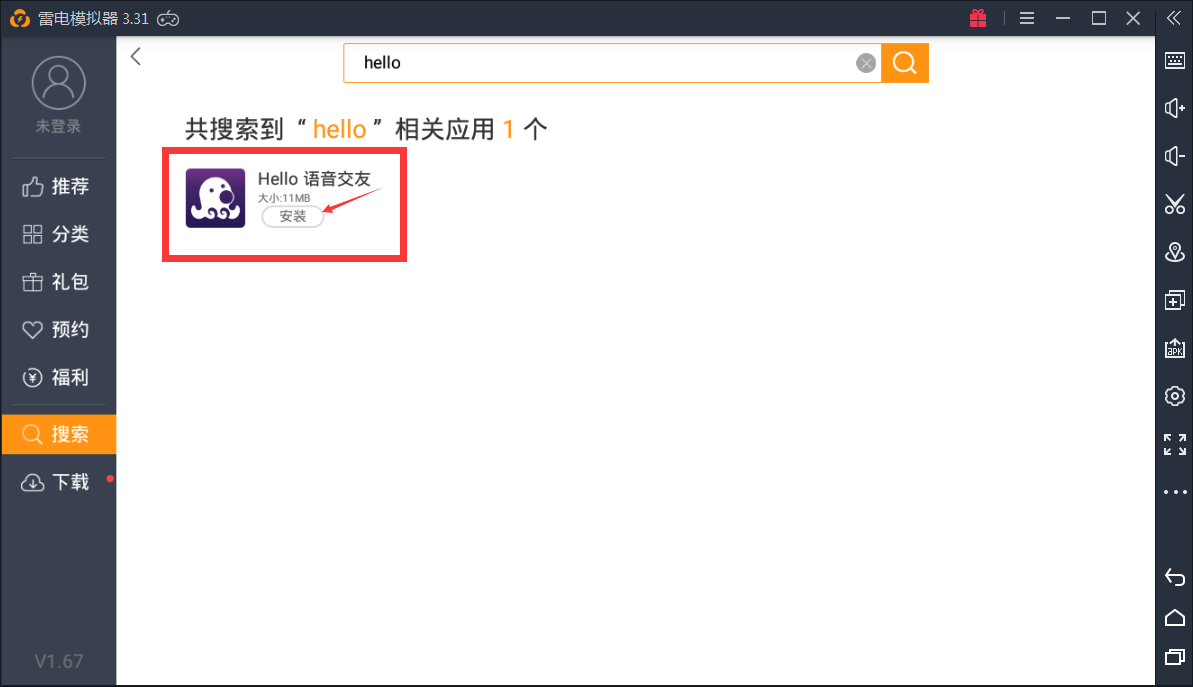
Task: Clear the hello search text
Action: point(865,62)
